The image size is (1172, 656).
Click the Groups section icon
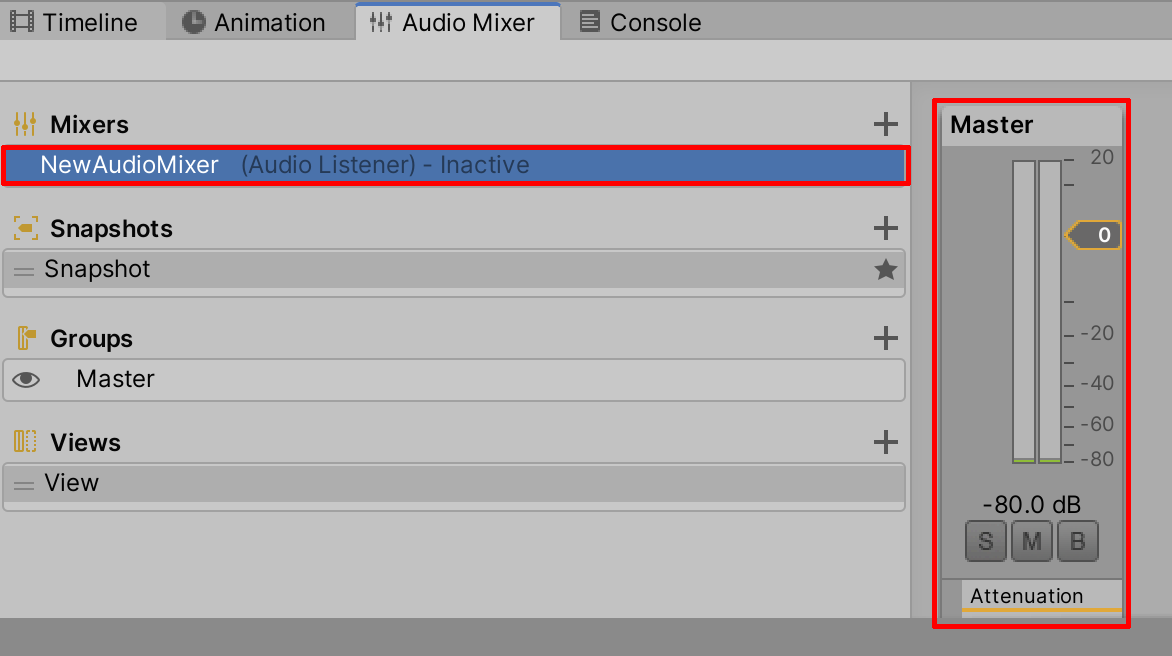(25, 338)
